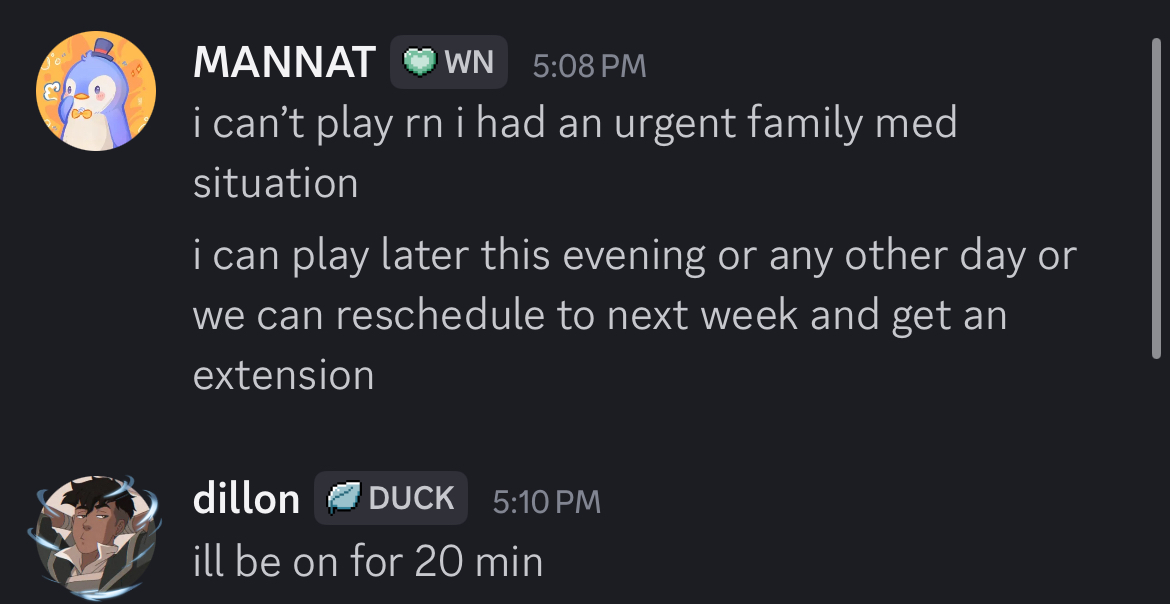Open the DUCK server tag badge
Image resolution: width=1170 pixels, height=604 pixels.
(391, 498)
